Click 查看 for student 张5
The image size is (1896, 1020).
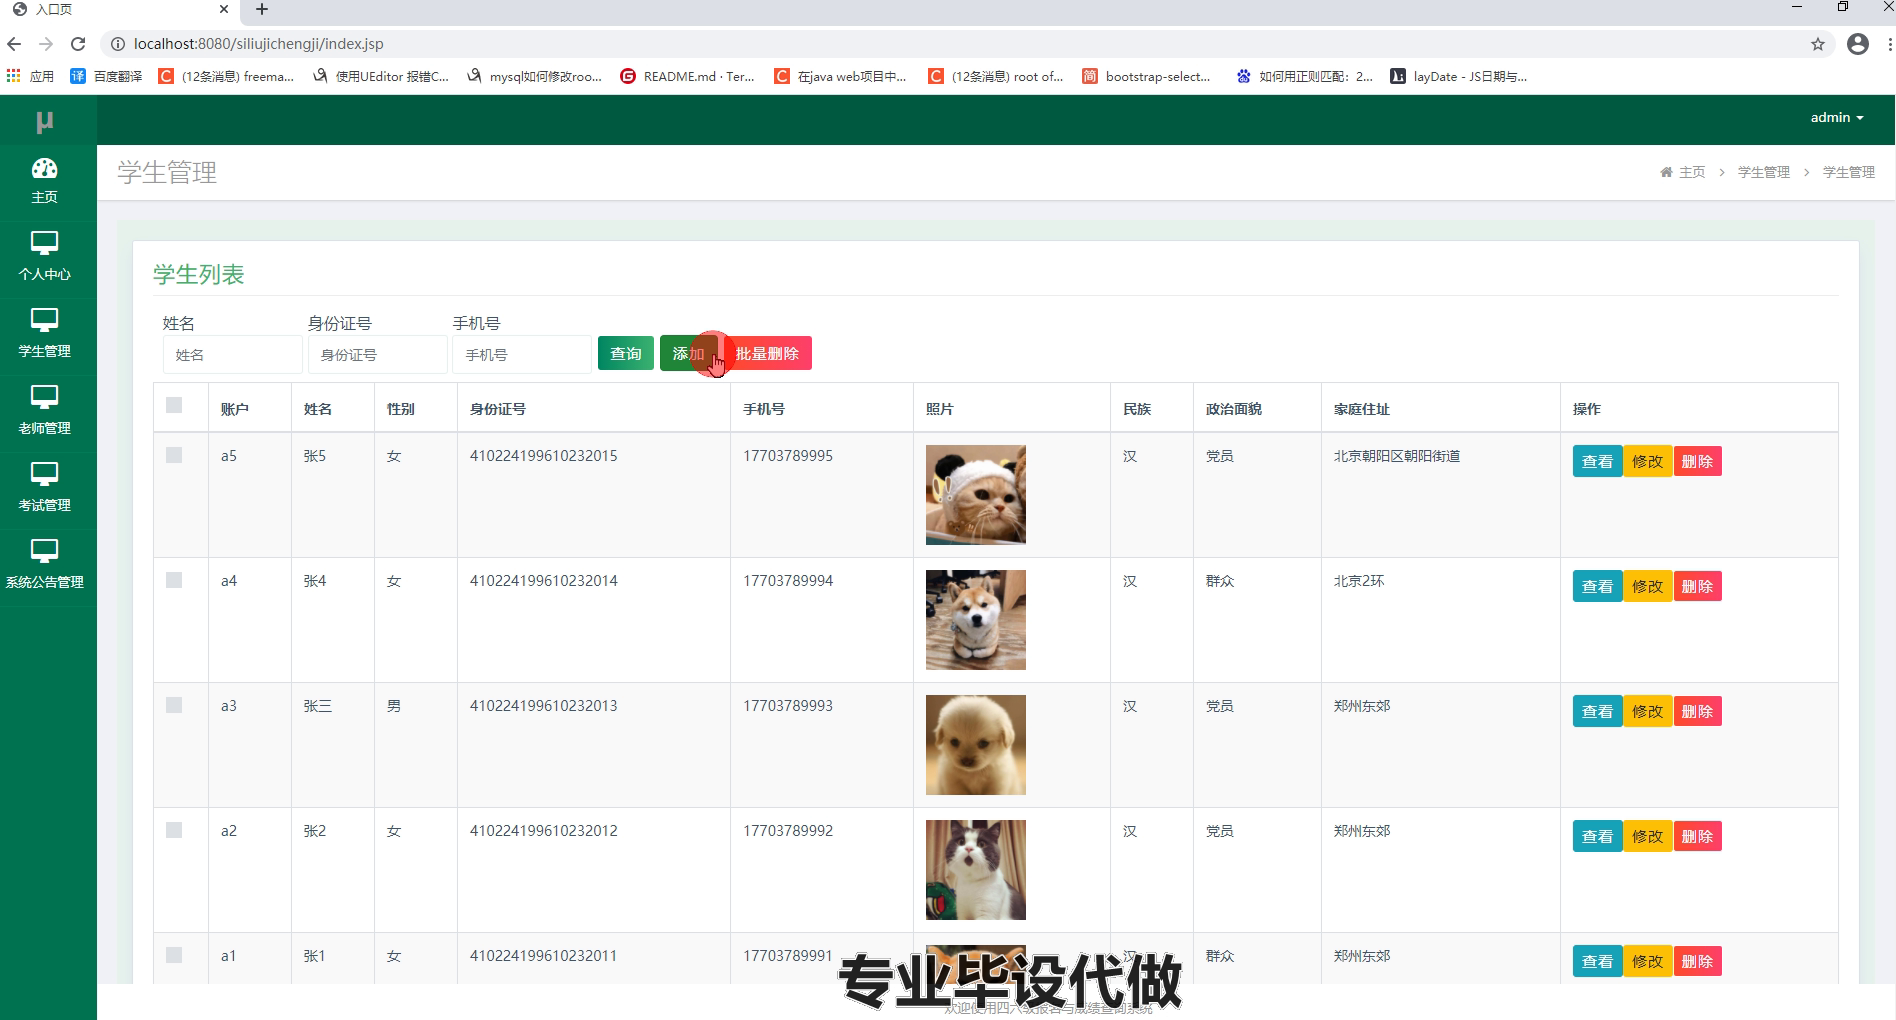pos(1597,461)
